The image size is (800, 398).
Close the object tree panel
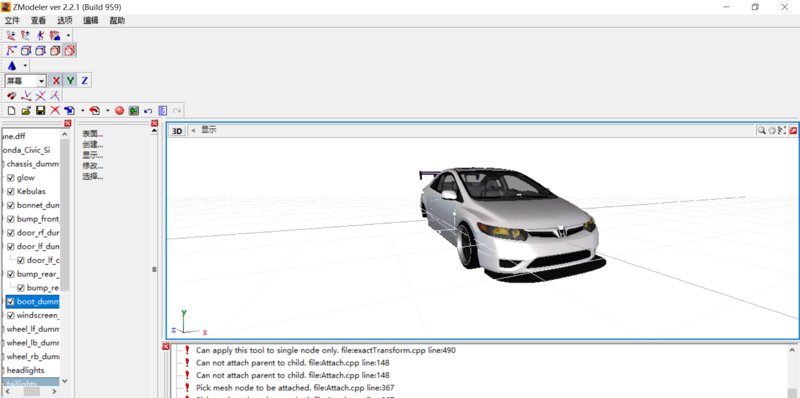68,123
